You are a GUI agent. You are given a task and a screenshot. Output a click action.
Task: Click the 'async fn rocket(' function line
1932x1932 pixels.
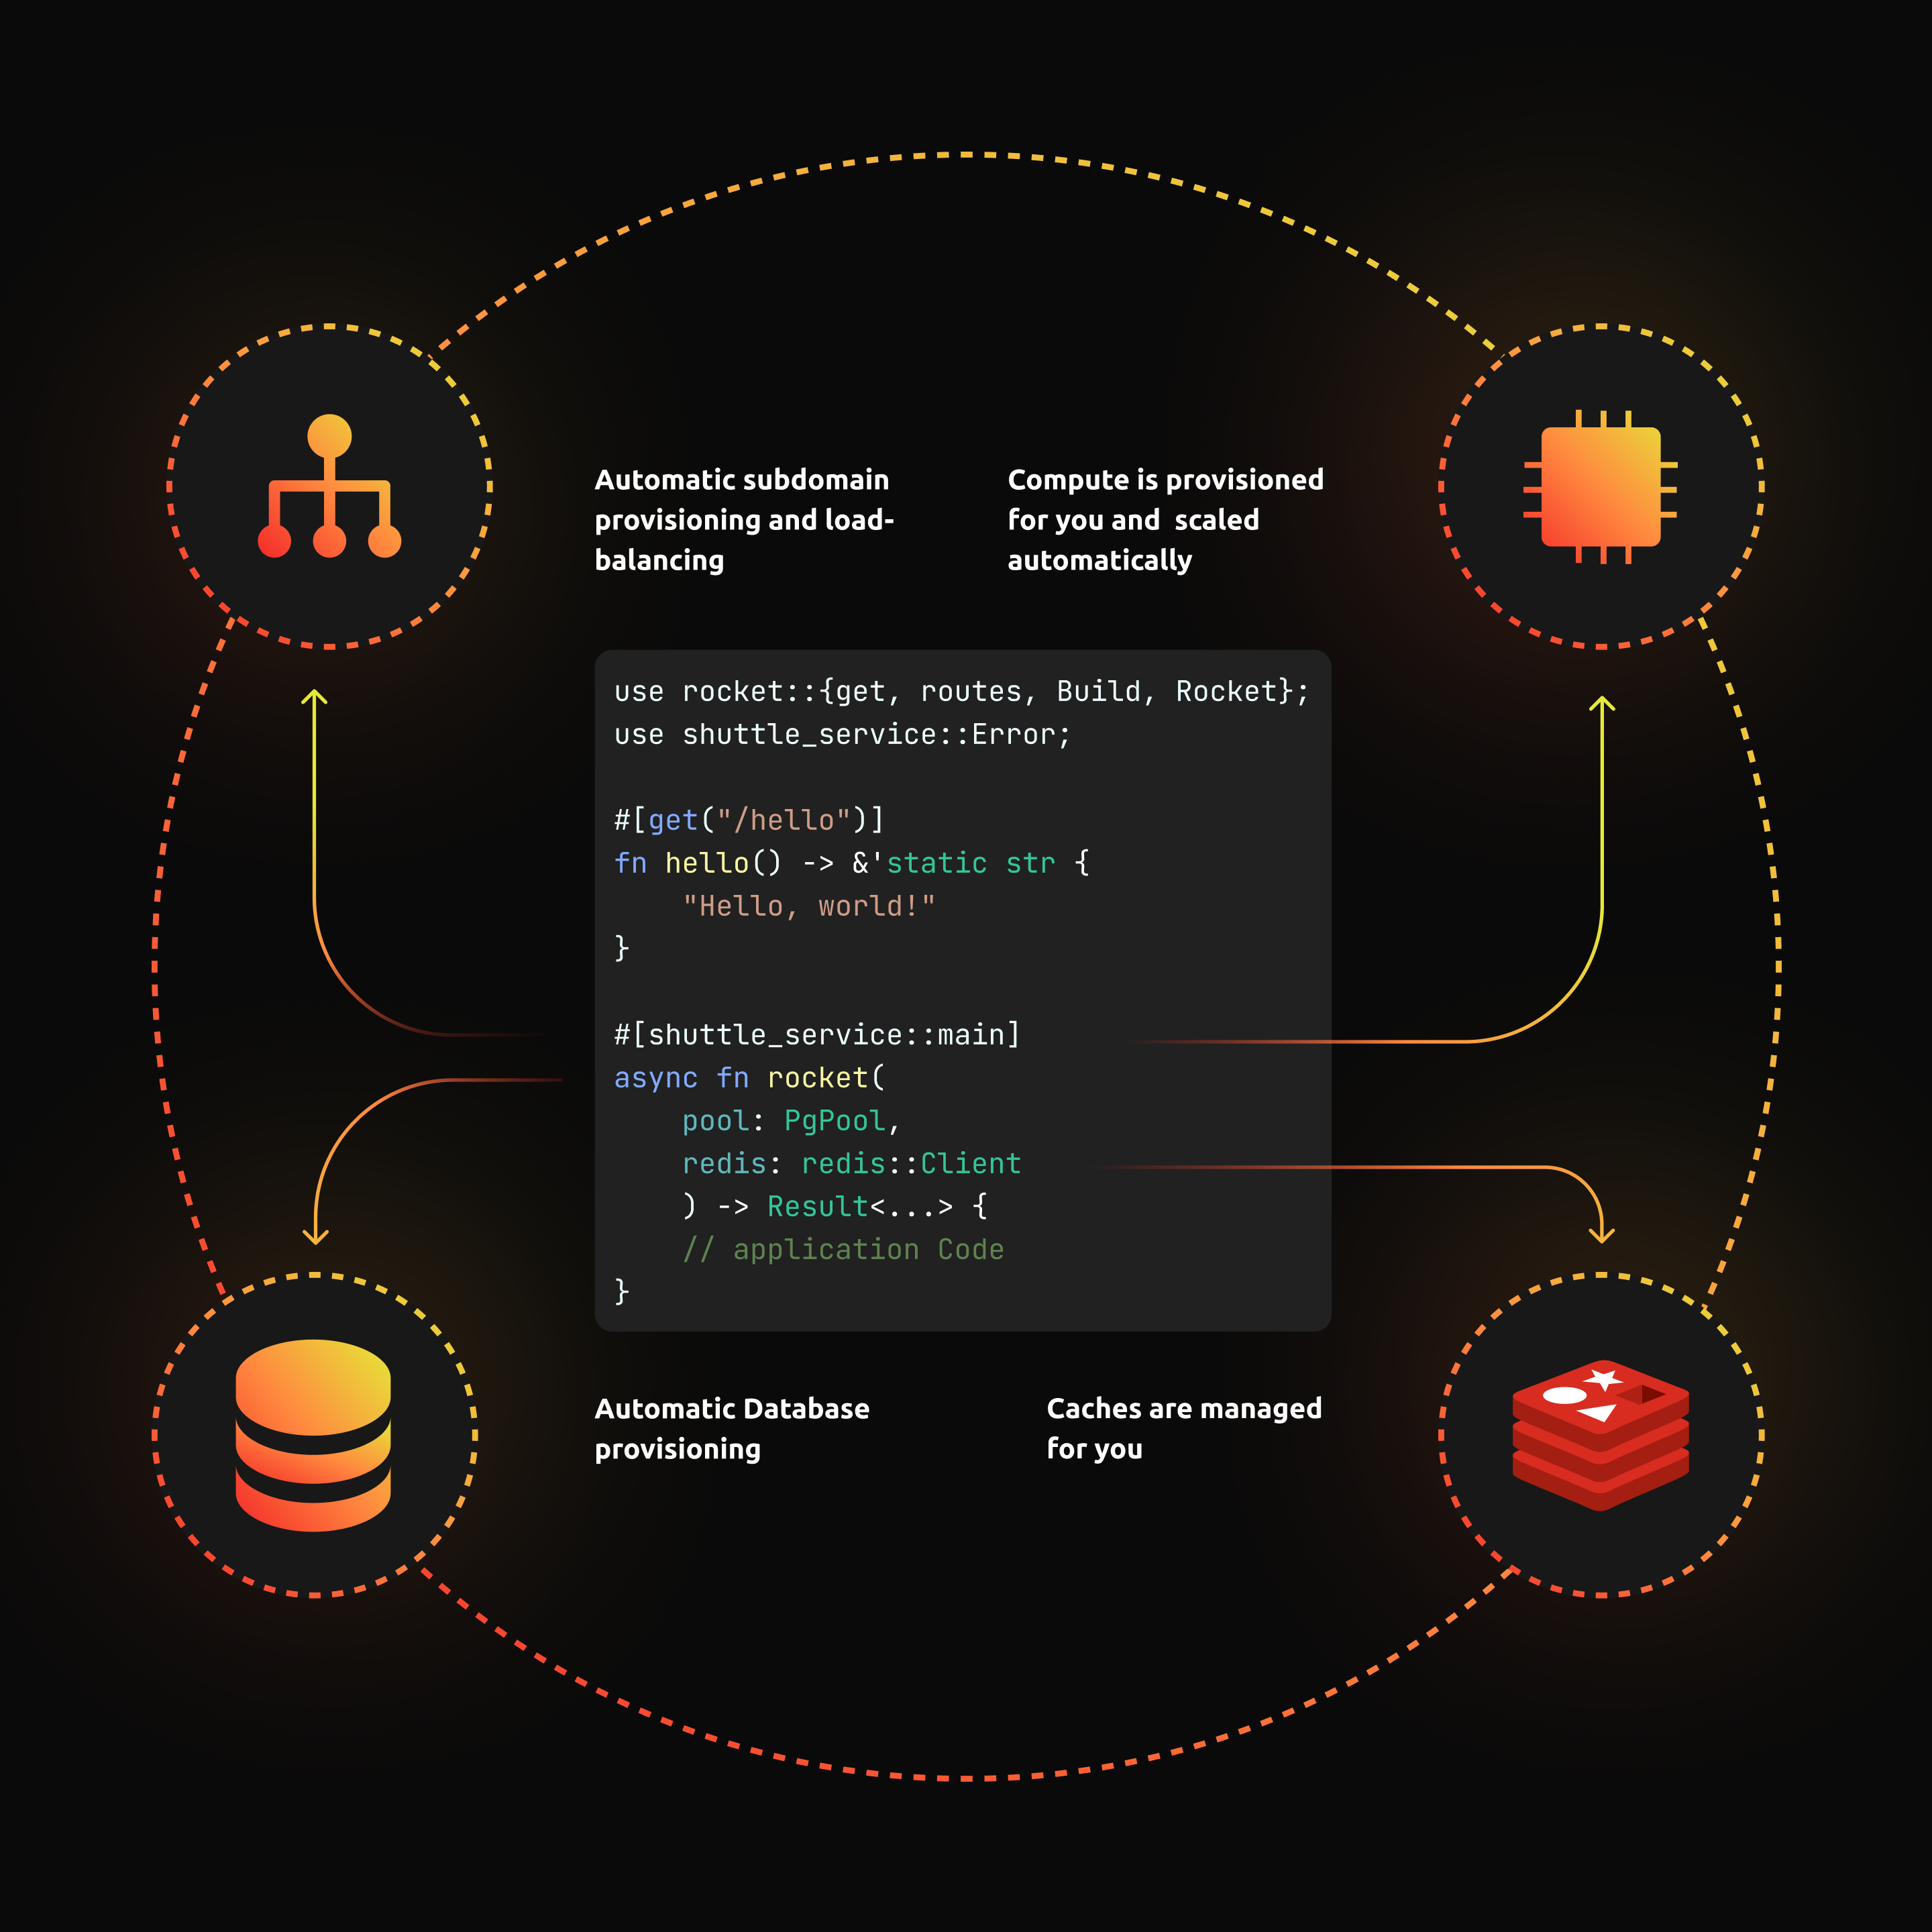pos(749,1078)
